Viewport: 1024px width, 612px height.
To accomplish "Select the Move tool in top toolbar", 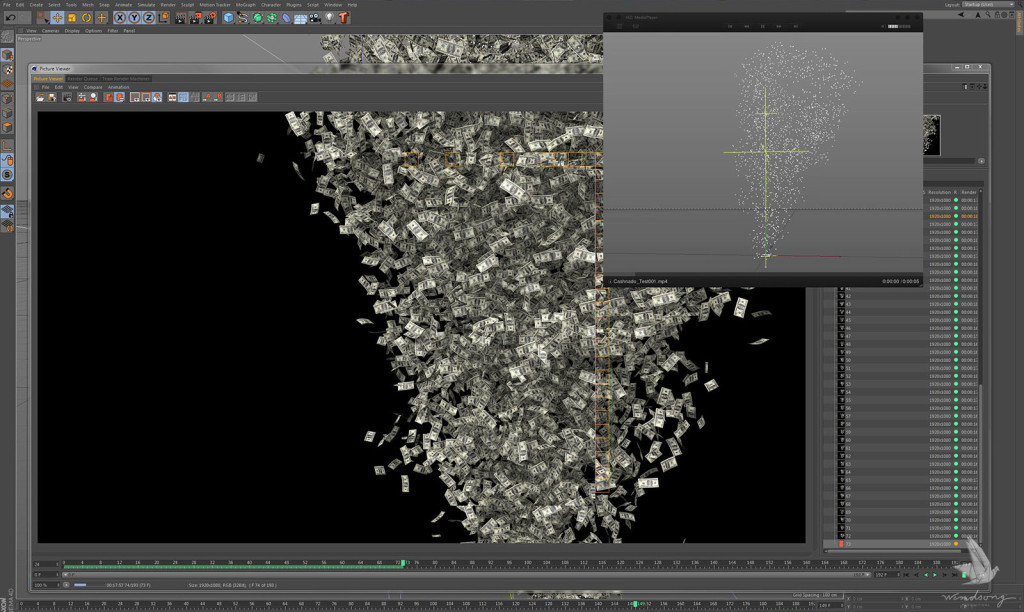I will pos(57,18).
